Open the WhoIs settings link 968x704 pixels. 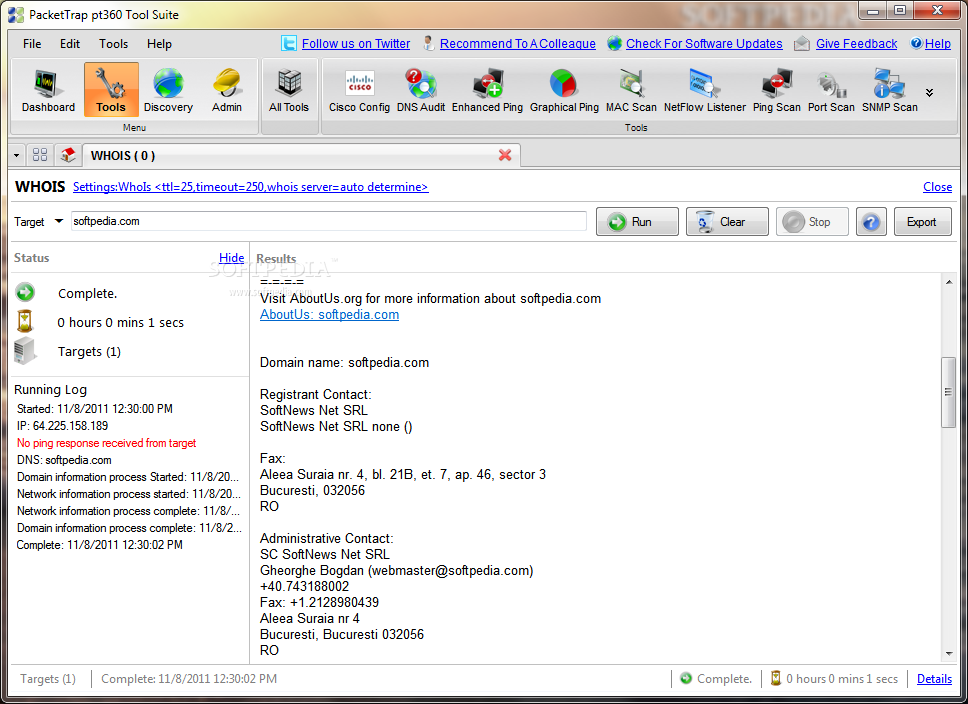click(x=251, y=187)
